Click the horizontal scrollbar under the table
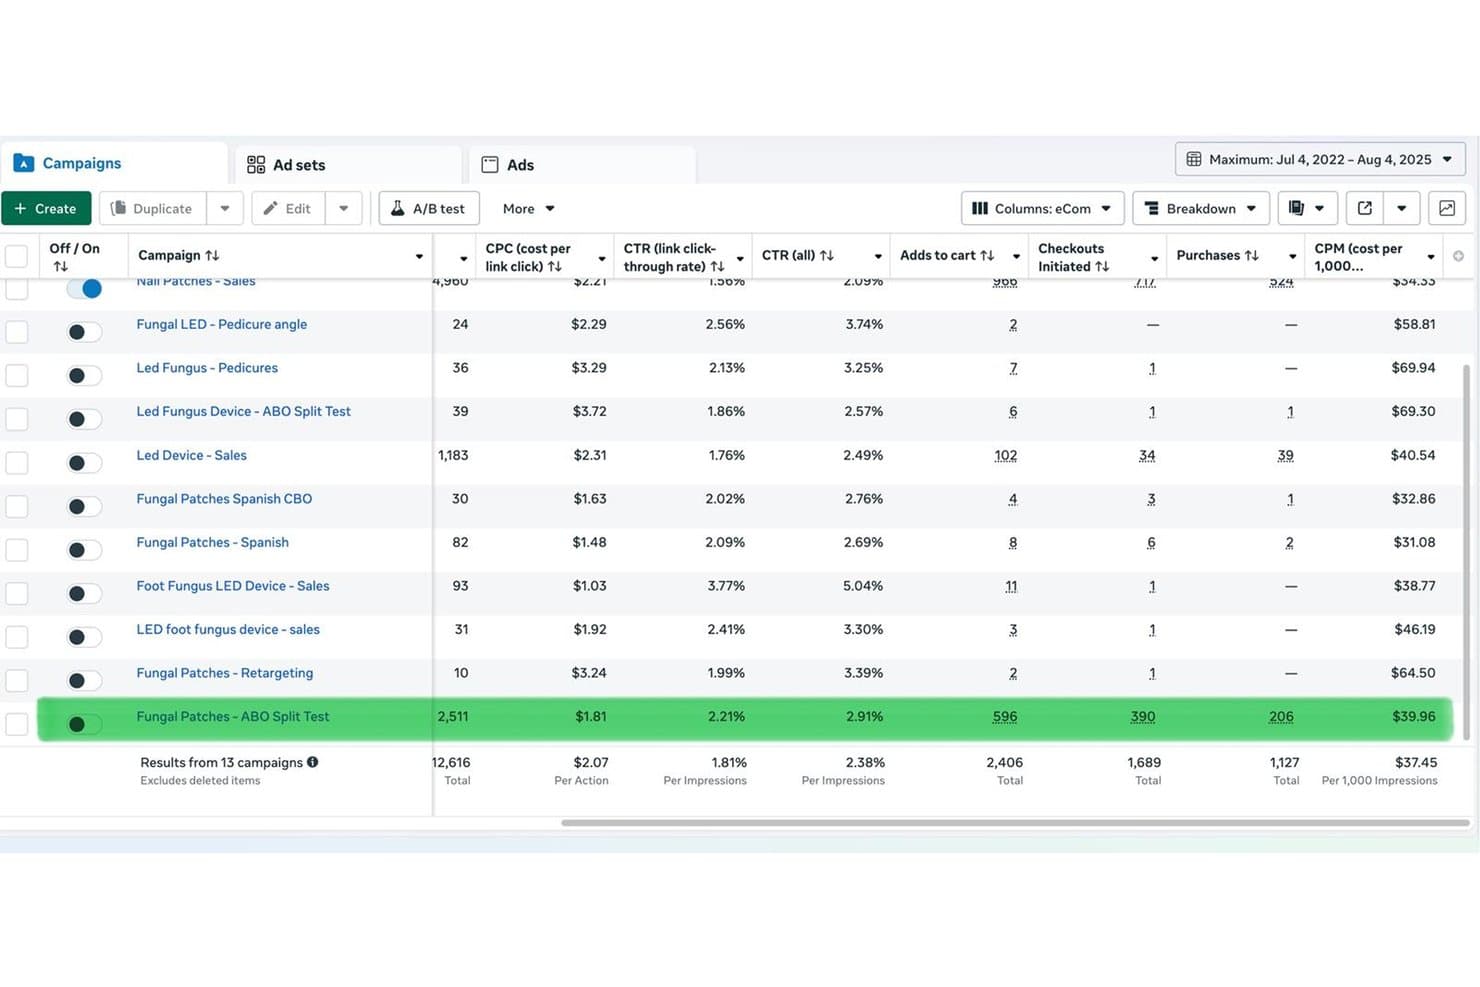The height and width of the screenshot is (987, 1480). [x=1015, y=823]
